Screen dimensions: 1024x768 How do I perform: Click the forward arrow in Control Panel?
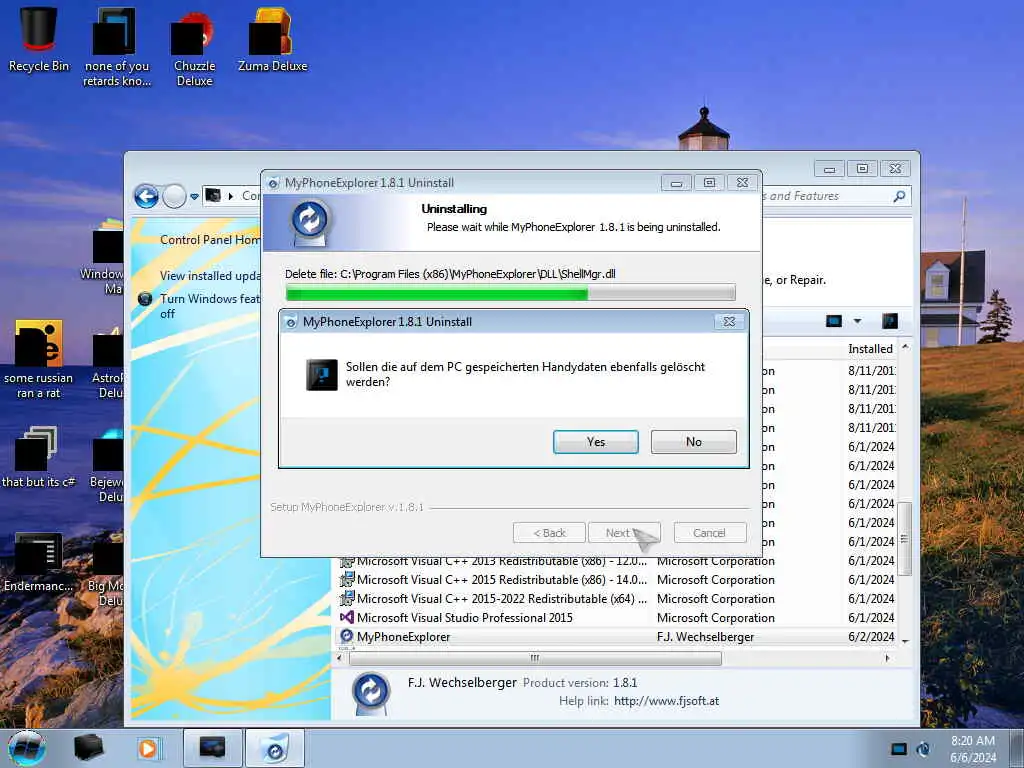[x=174, y=196]
